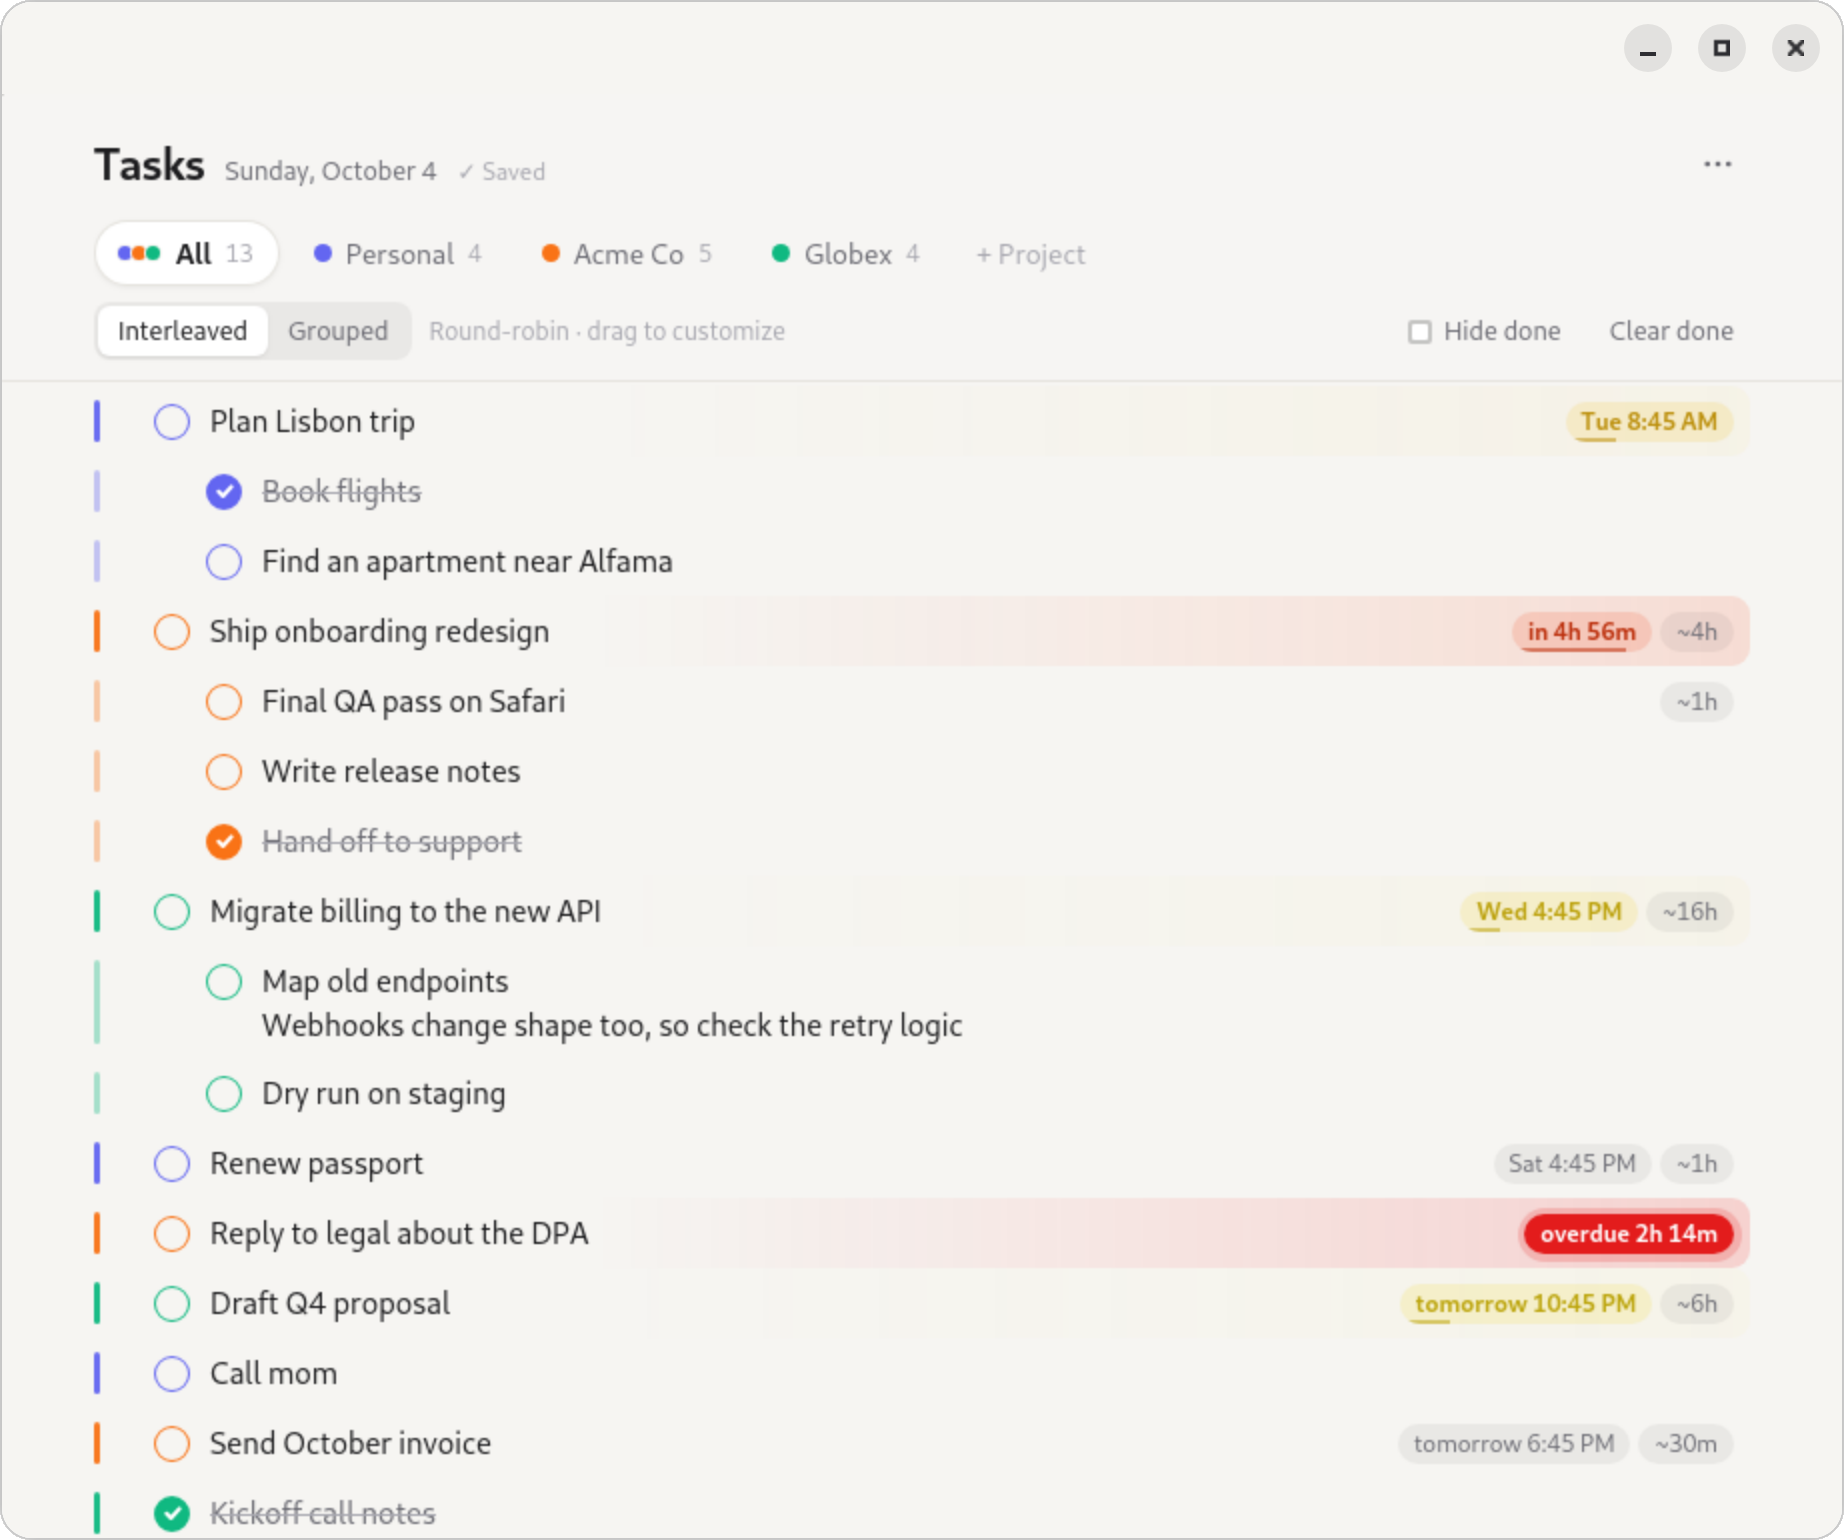Enable the Hide done checkbox
This screenshot has height=1540, width=1844.
point(1419,332)
